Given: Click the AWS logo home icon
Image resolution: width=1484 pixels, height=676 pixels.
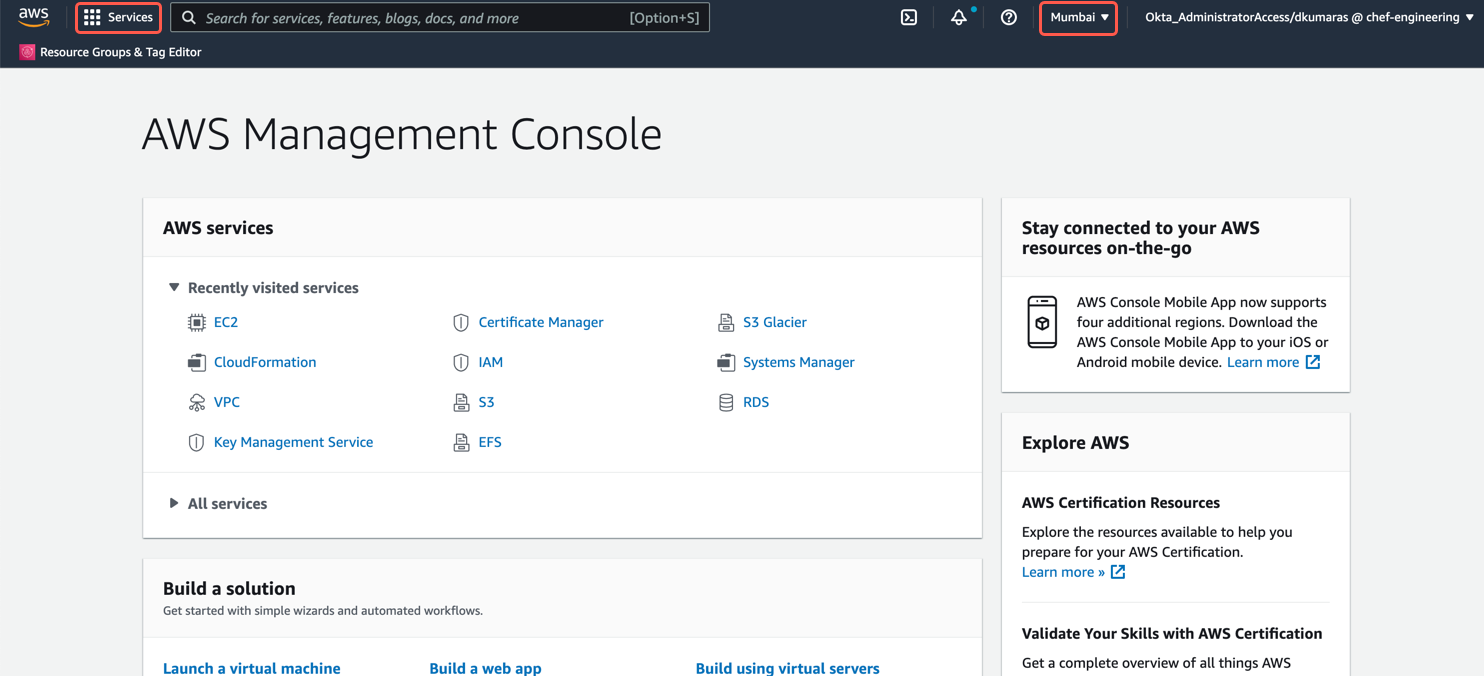Looking at the screenshot, I should [34, 17].
